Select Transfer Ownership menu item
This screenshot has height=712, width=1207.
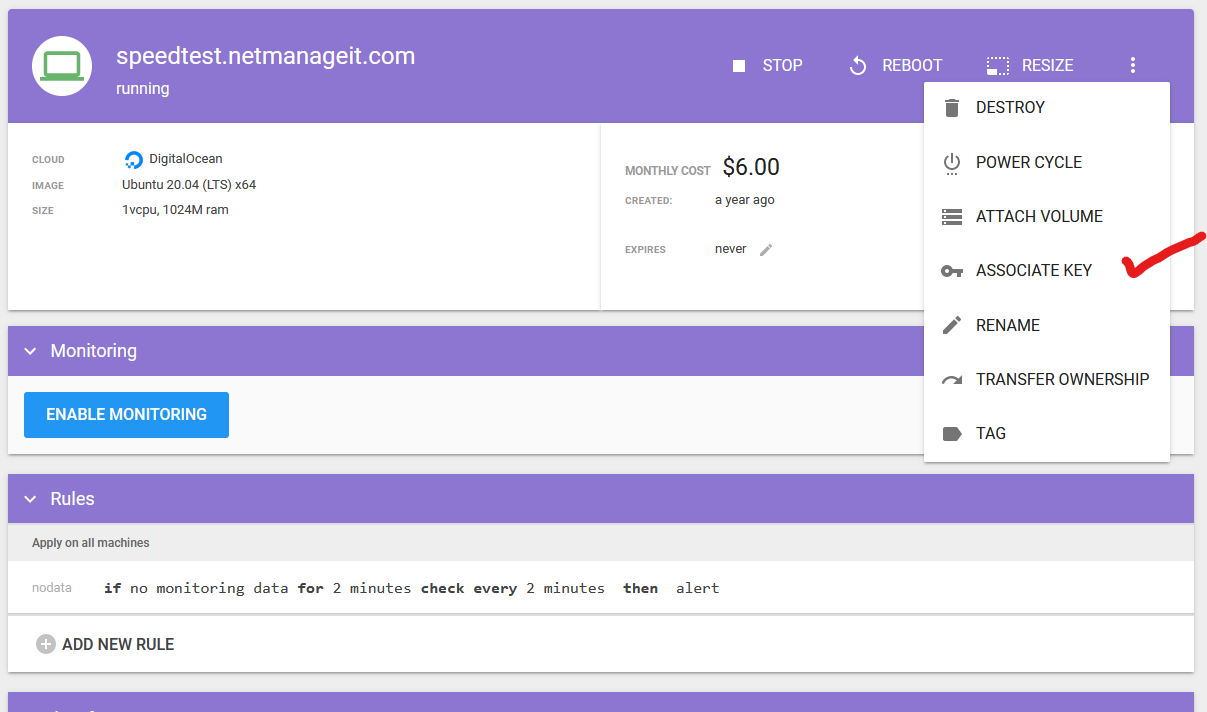[x=1062, y=379]
